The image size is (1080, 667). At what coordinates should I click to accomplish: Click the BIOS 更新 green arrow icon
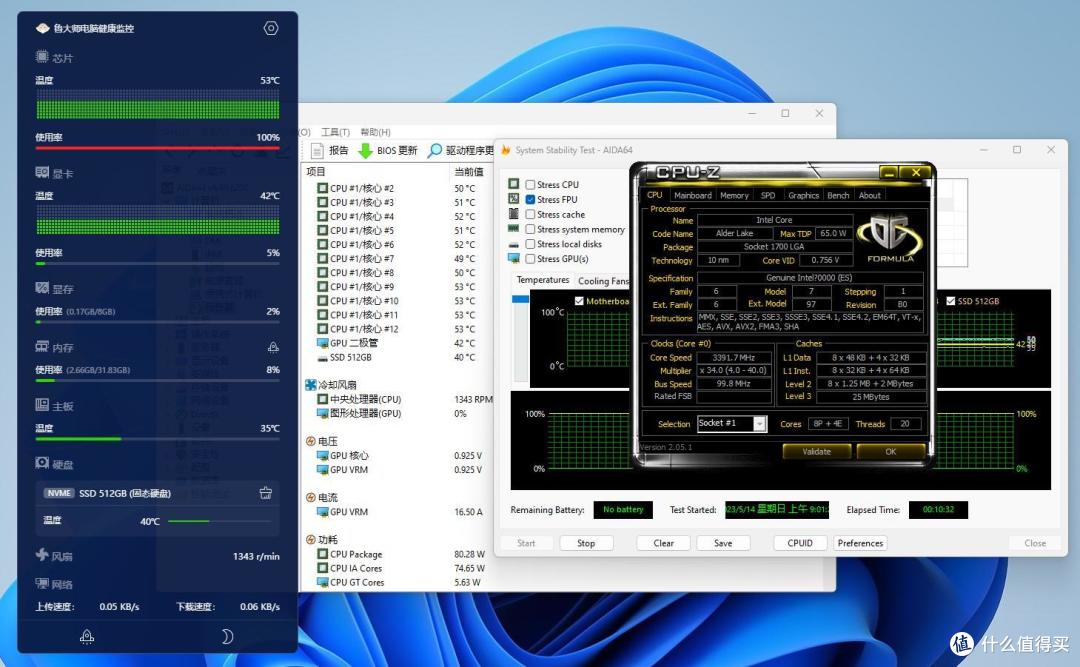(365, 150)
